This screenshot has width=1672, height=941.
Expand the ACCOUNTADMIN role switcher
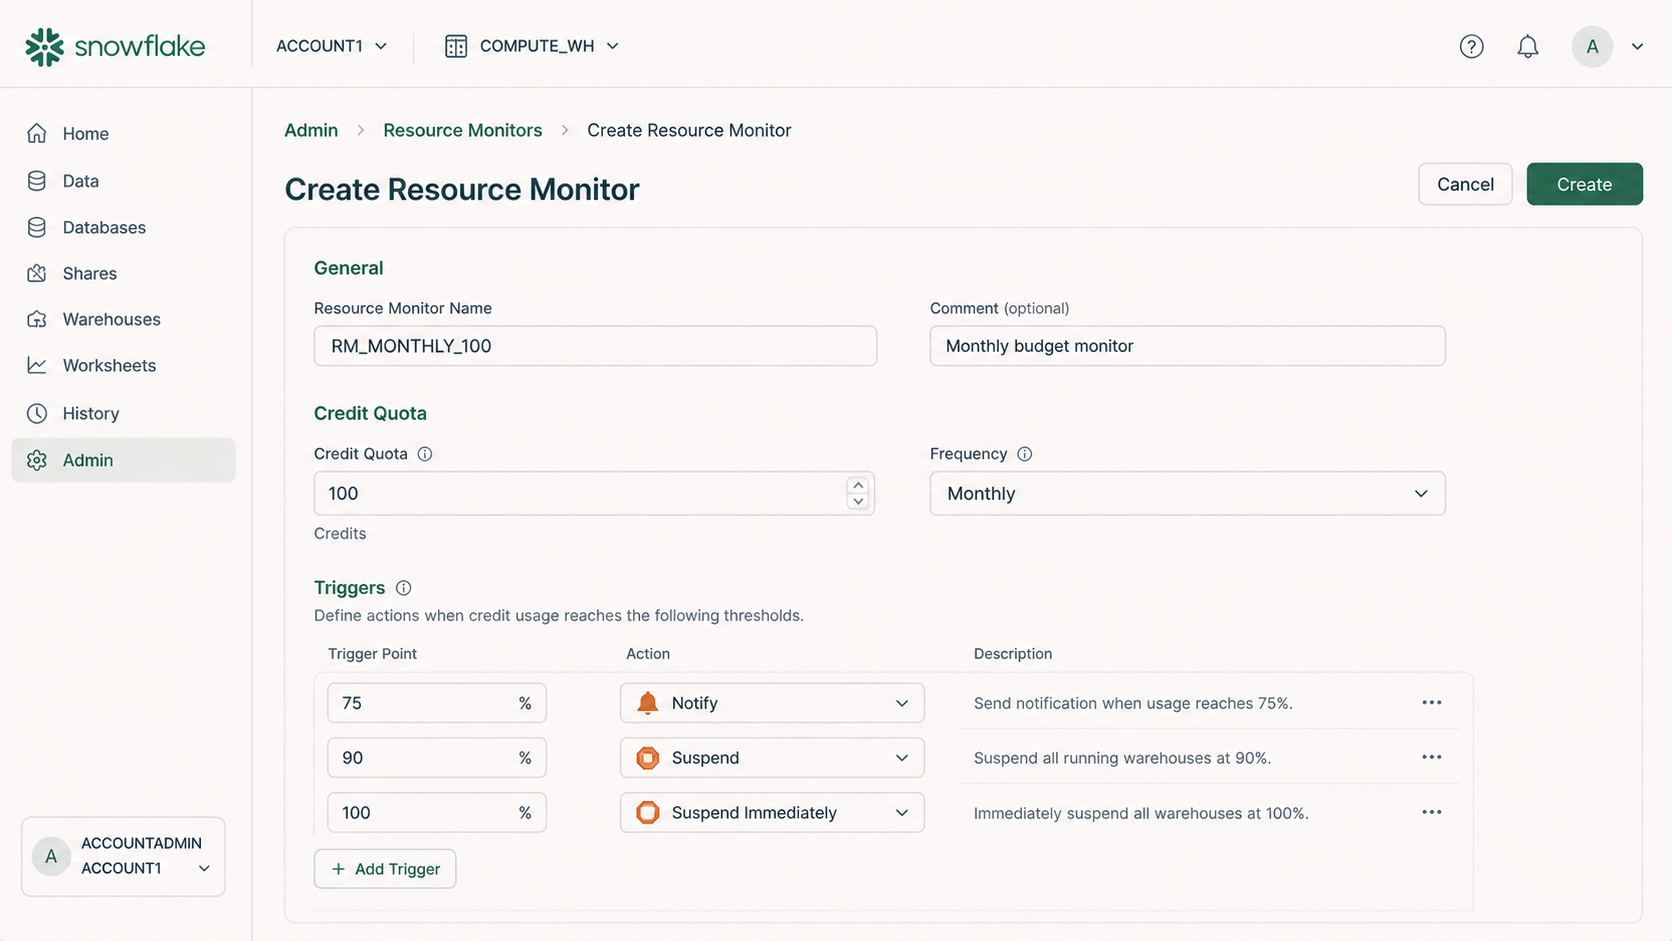tap(123, 857)
